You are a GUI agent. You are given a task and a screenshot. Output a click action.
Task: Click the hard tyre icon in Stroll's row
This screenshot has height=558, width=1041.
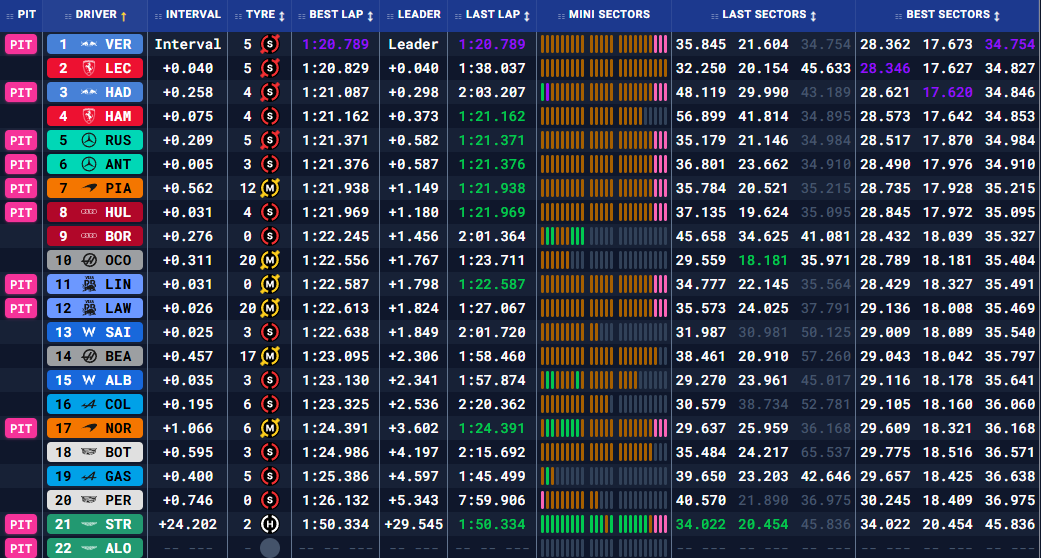point(268,524)
